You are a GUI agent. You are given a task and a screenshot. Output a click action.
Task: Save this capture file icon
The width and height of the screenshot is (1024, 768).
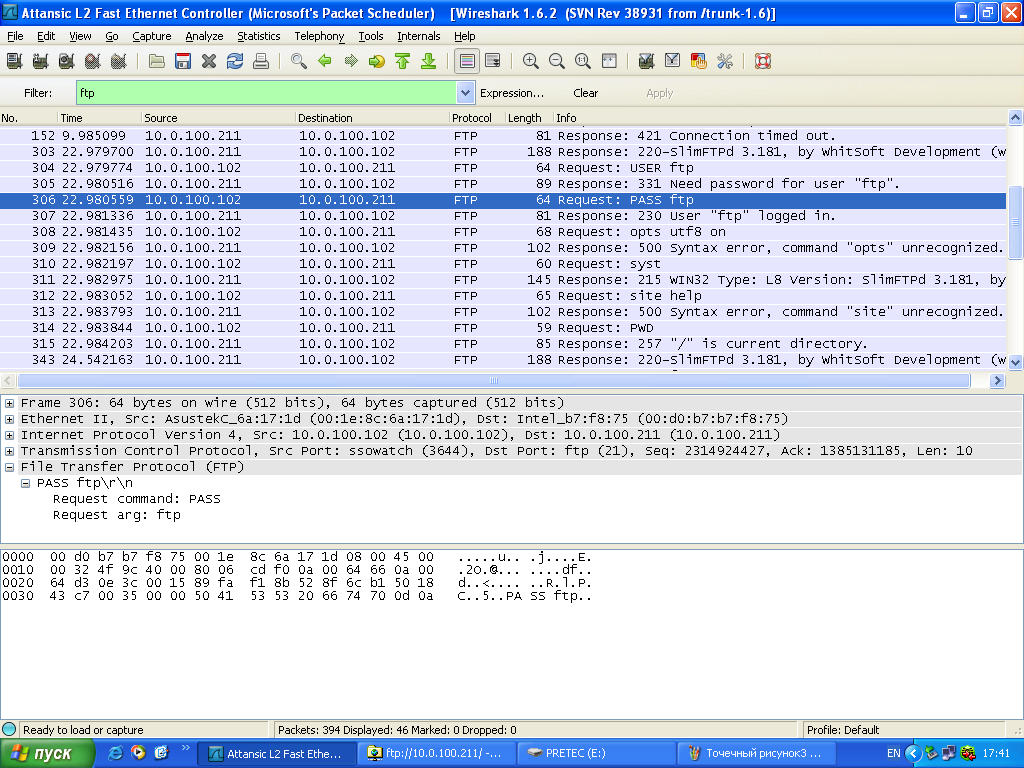point(183,61)
